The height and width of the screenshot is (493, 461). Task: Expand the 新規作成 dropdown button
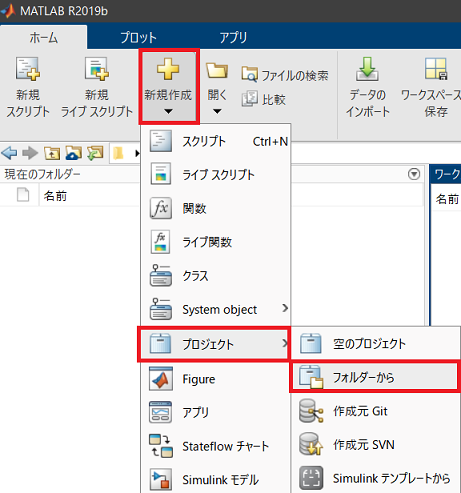(169, 86)
